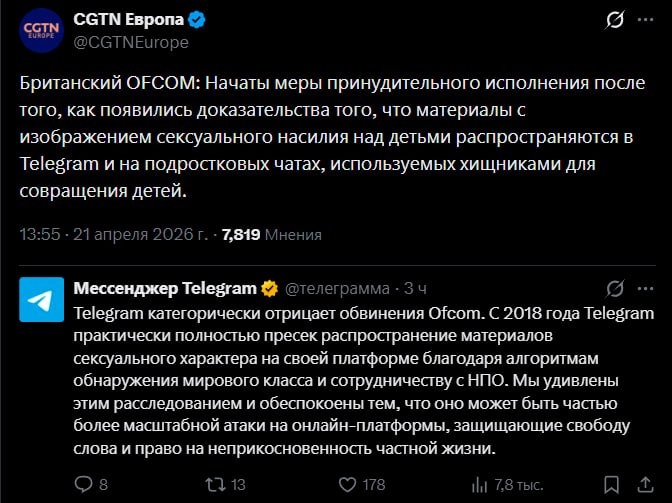
Task: Open the @телеграмма handle
Action: [x=338, y=289]
